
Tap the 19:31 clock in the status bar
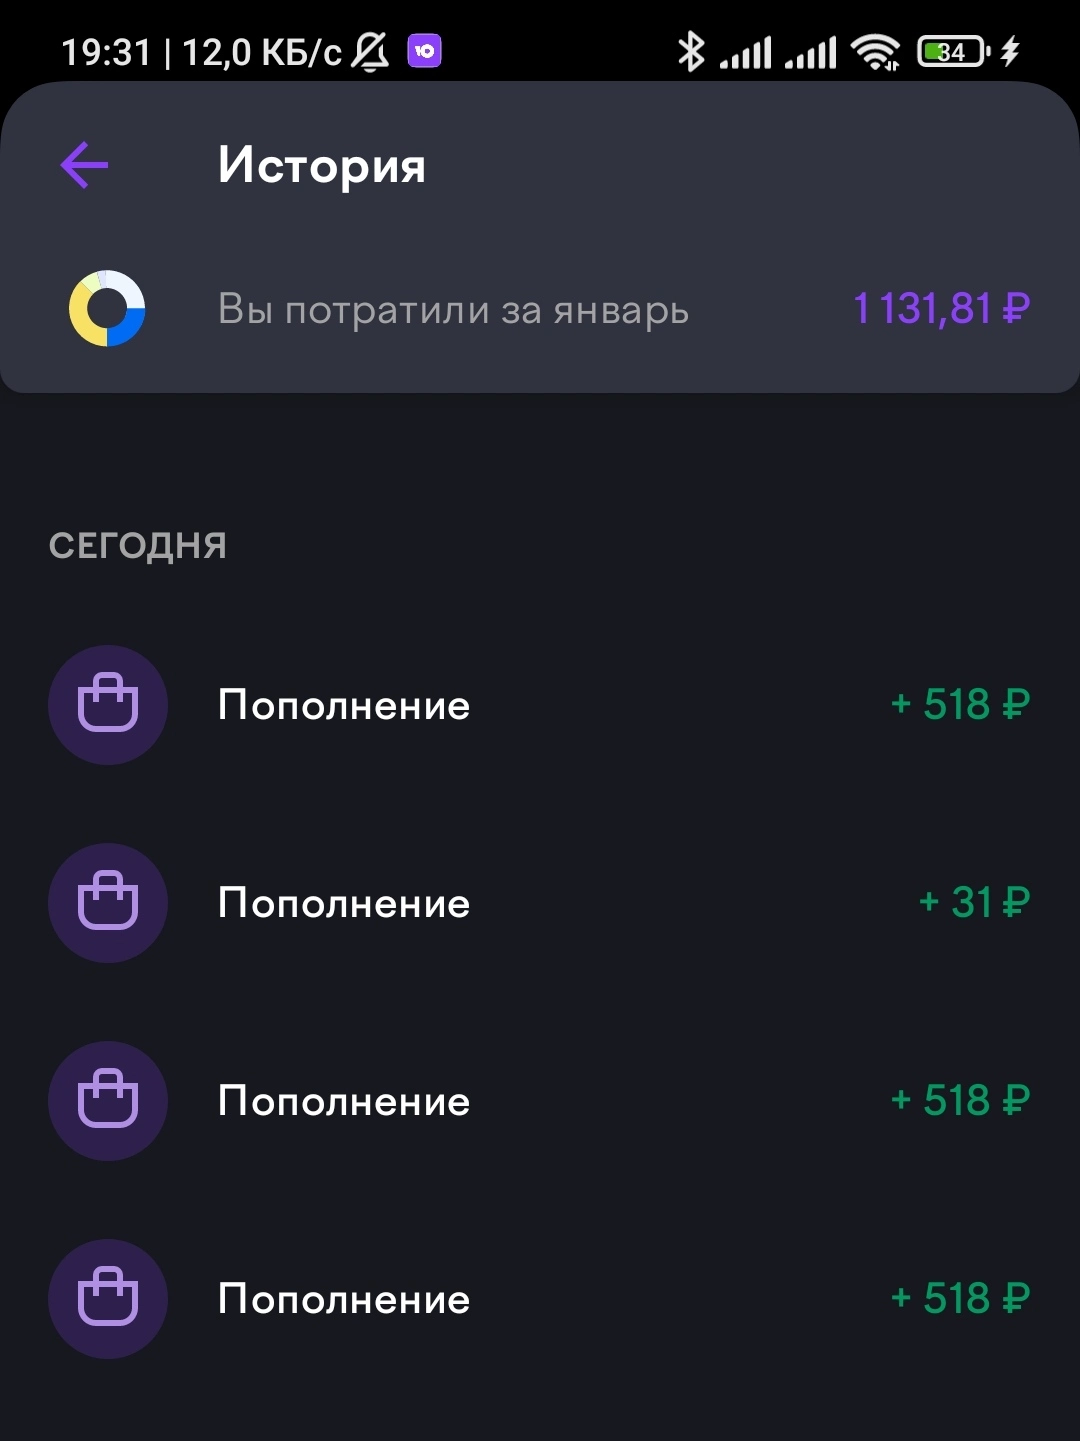pos(106,52)
